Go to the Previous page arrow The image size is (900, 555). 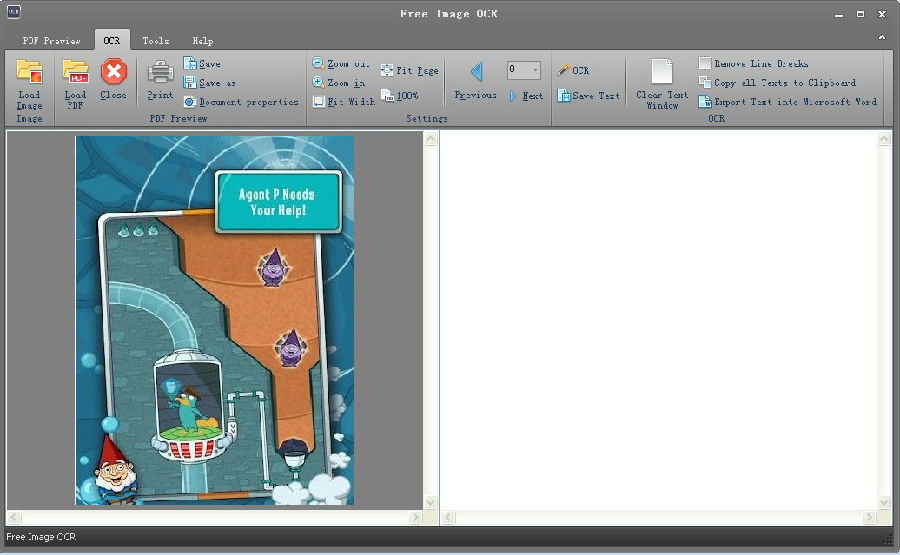pos(476,72)
